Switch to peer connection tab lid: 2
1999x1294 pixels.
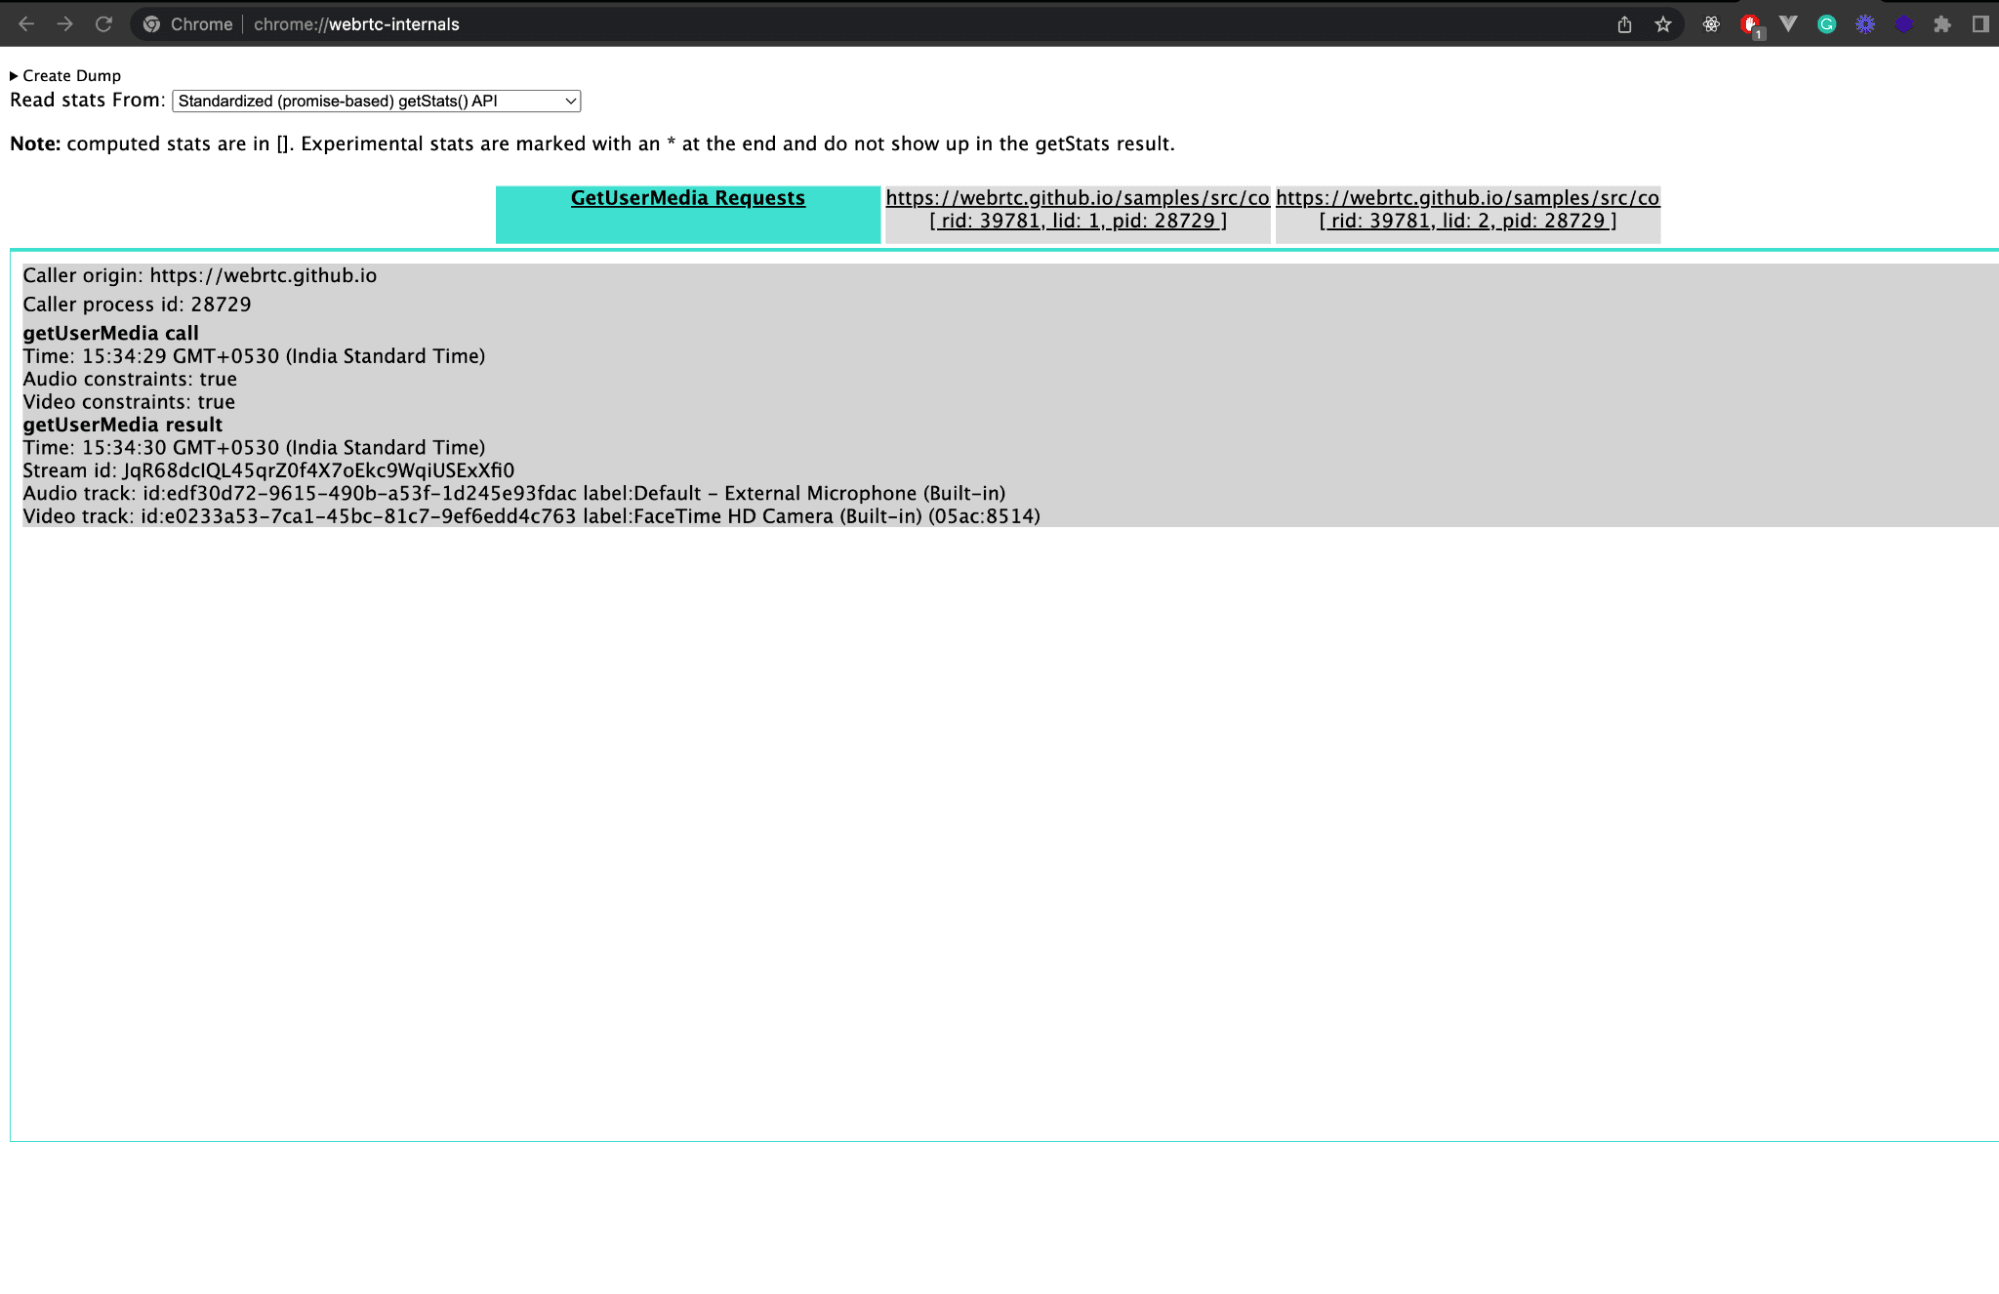coord(1467,209)
